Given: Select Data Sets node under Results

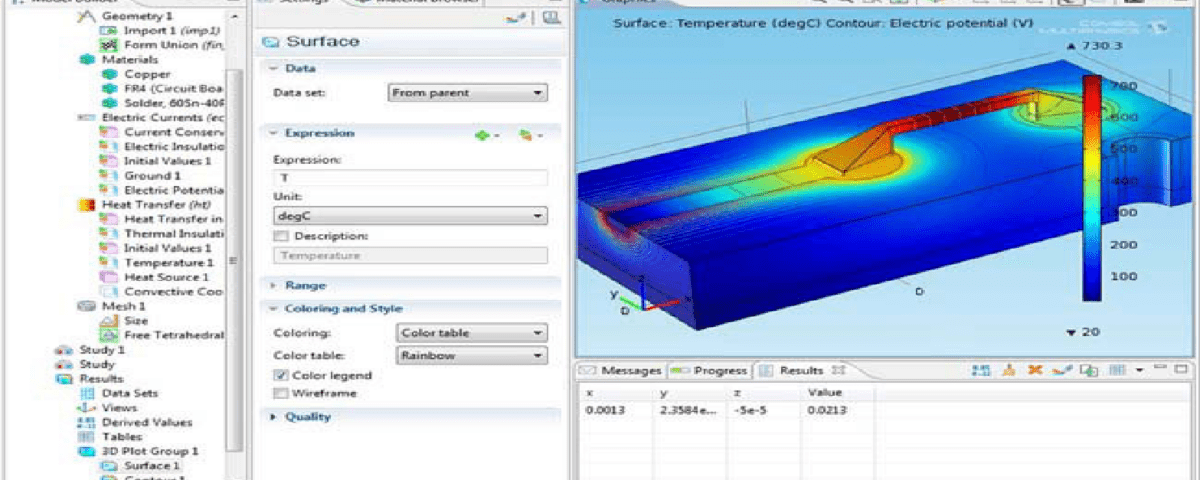Looking at the screenshot, I should 117,394.
